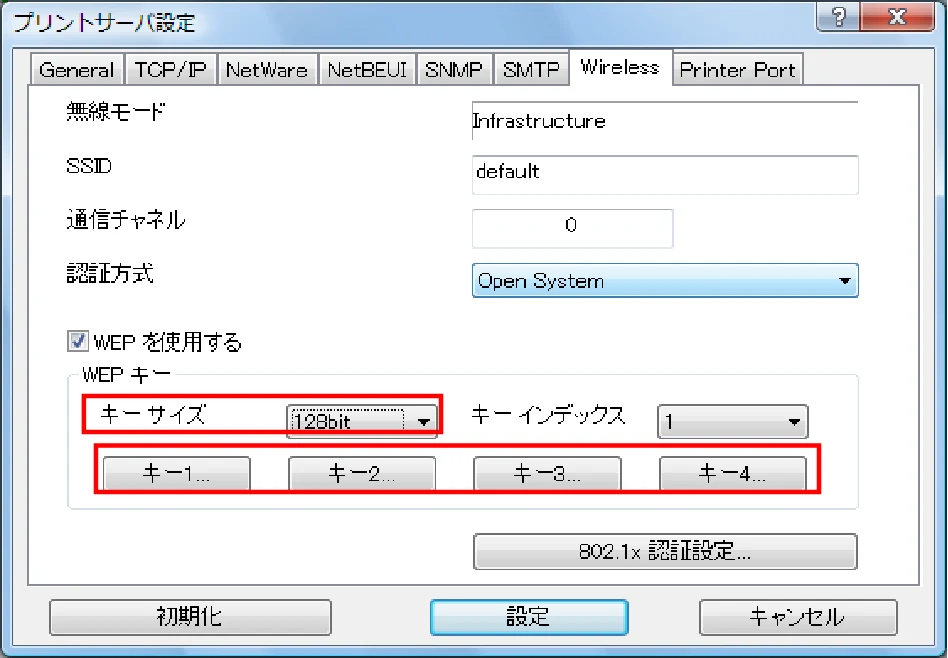This screenshot has height=658, width=948.
Task: Go to the NetBEUI tab
Action: click(x=367, y=70)
